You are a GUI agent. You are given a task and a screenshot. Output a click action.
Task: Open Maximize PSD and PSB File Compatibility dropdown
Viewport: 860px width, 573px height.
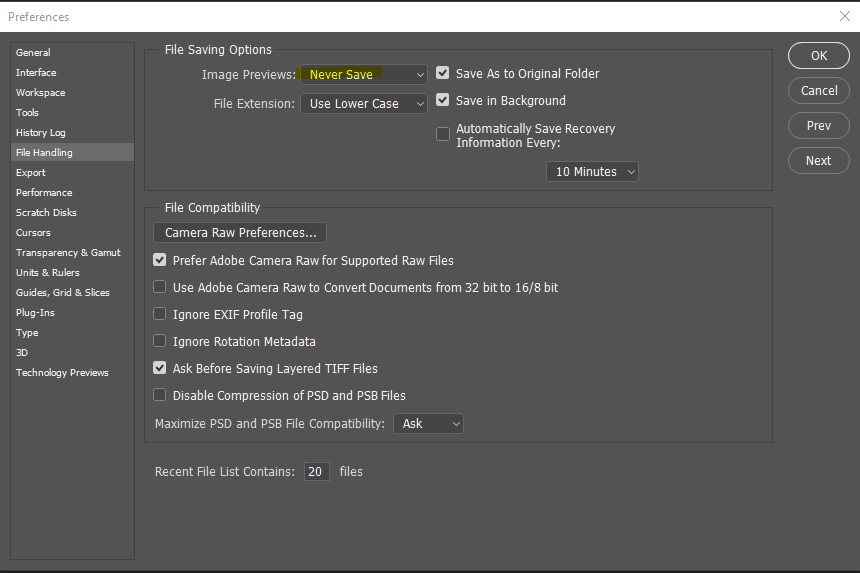pyautogui.click(x=428, y=424)
